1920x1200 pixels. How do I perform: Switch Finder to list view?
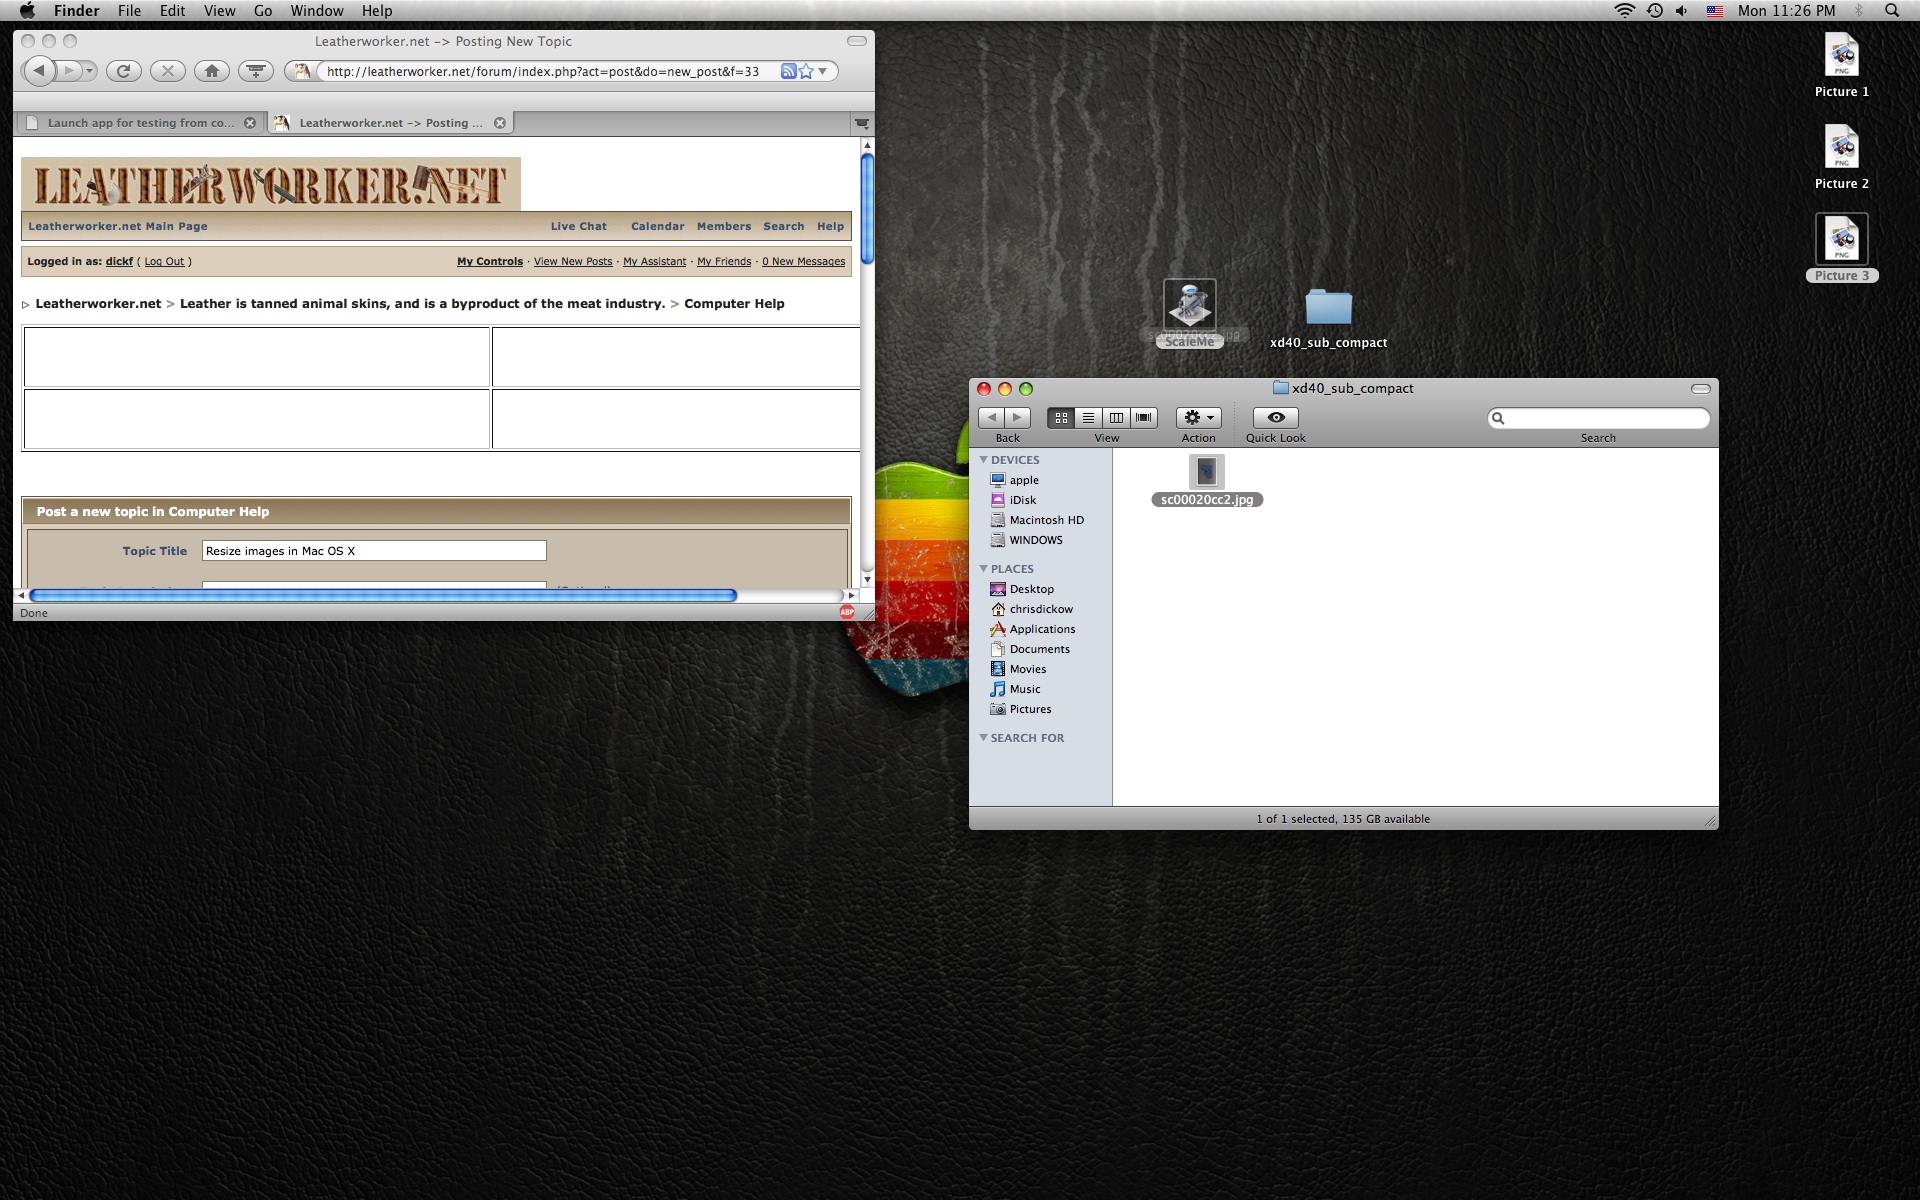point(1088,418)
